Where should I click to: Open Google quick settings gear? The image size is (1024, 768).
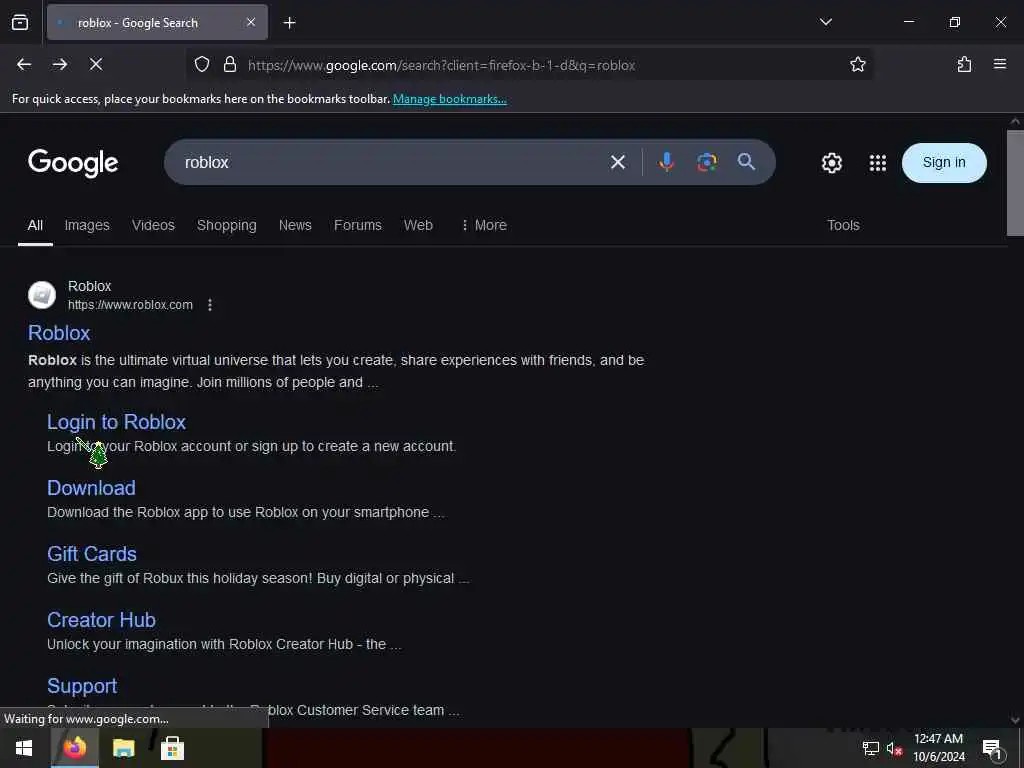tap(831, 163)
